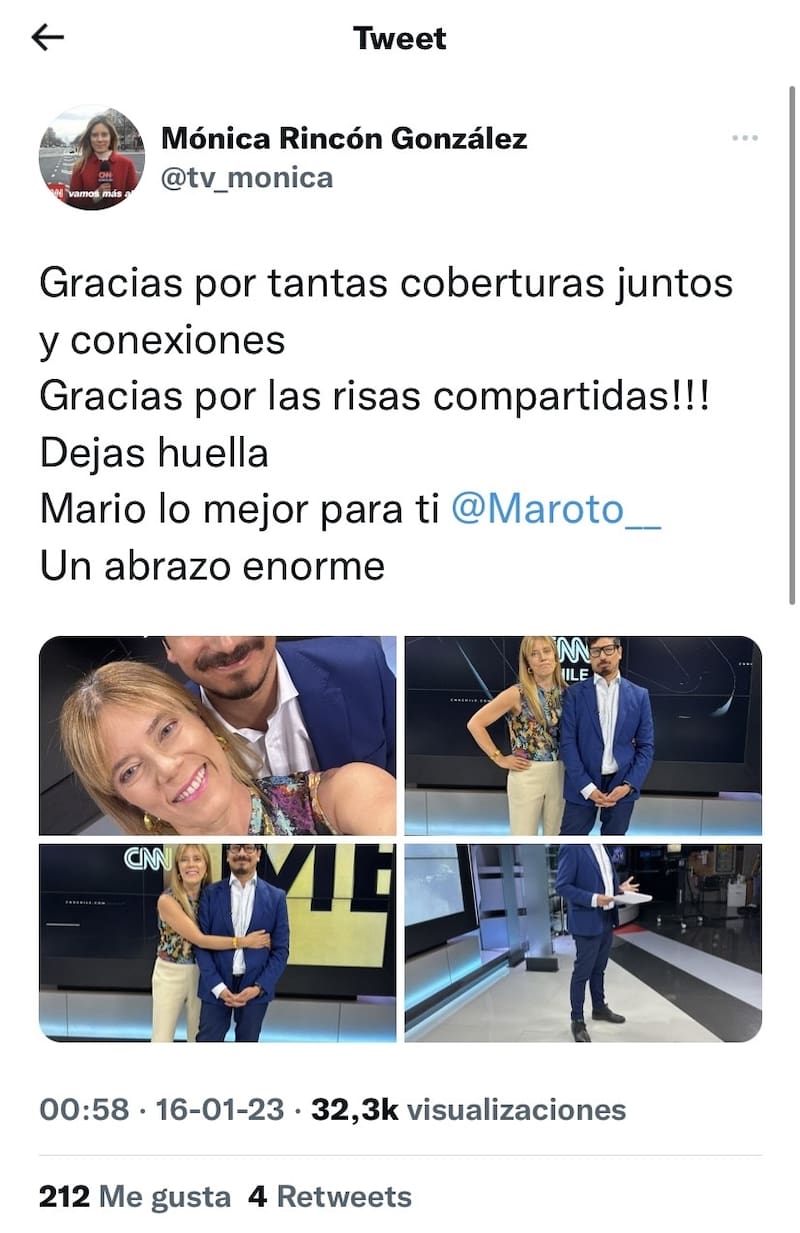This screenshot has width=800, height=1233.
Task: Open the 32,3k visualizaciones stats
Action: coord(469,1109)
